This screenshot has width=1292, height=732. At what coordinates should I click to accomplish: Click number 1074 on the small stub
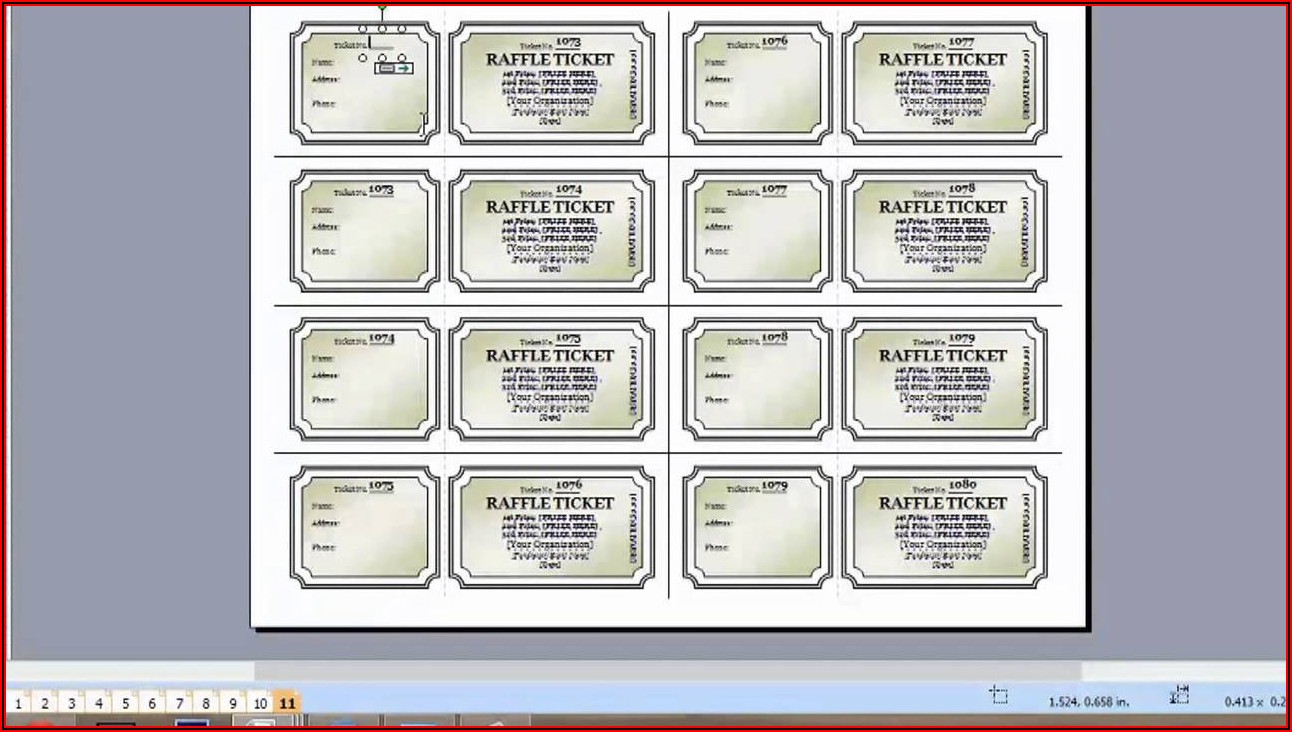click(381, 338)
